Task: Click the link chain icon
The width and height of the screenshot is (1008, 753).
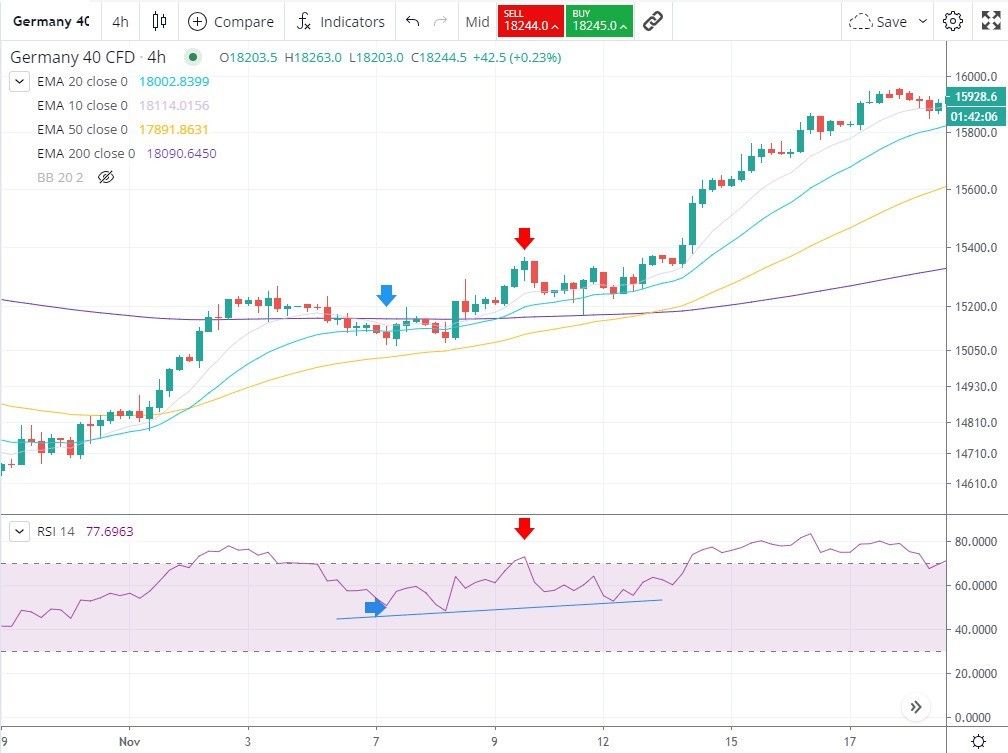Action: click(653, 21)
